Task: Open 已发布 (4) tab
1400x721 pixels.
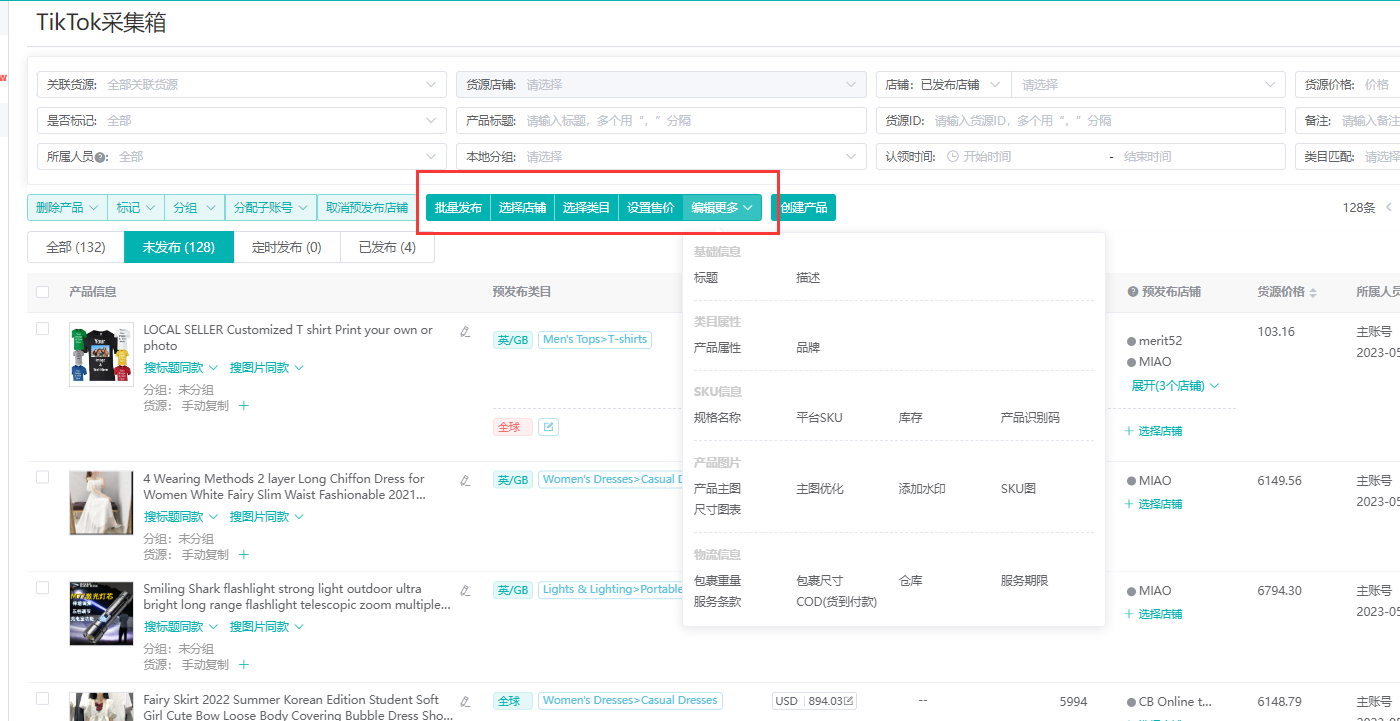Action: pyautogui.click(x=387, y=247)
